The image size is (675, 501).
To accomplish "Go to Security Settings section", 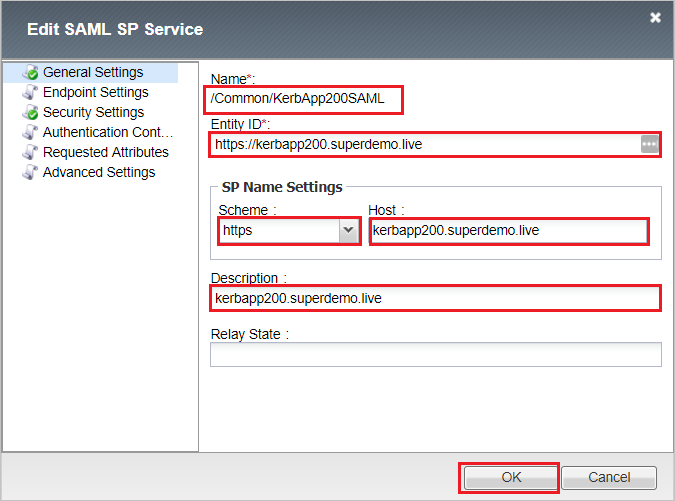I will 93,112.
